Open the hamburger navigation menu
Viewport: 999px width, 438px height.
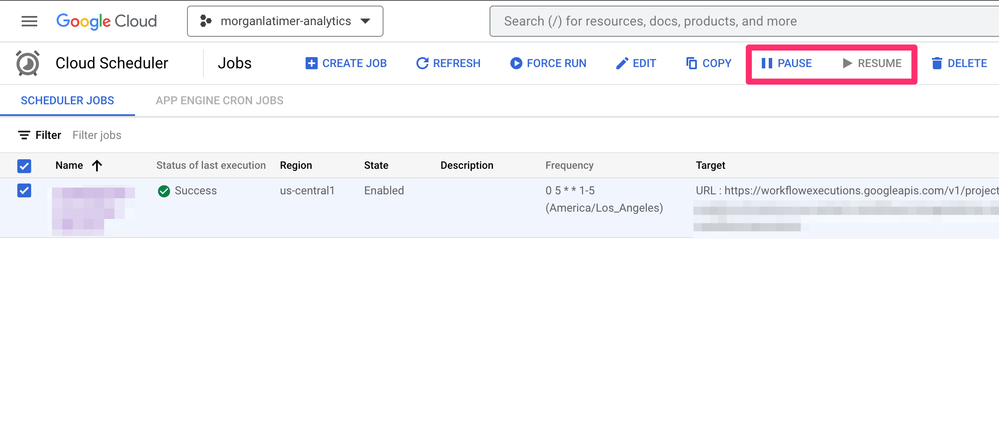[x=29, y=21]
